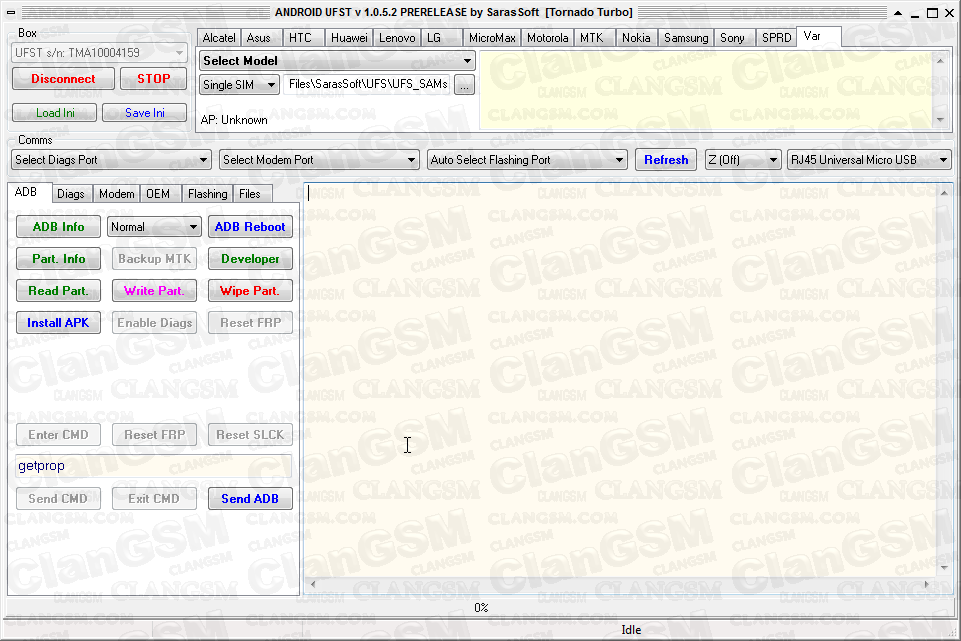Open the Single SIM dropdown

pos(240,85)
